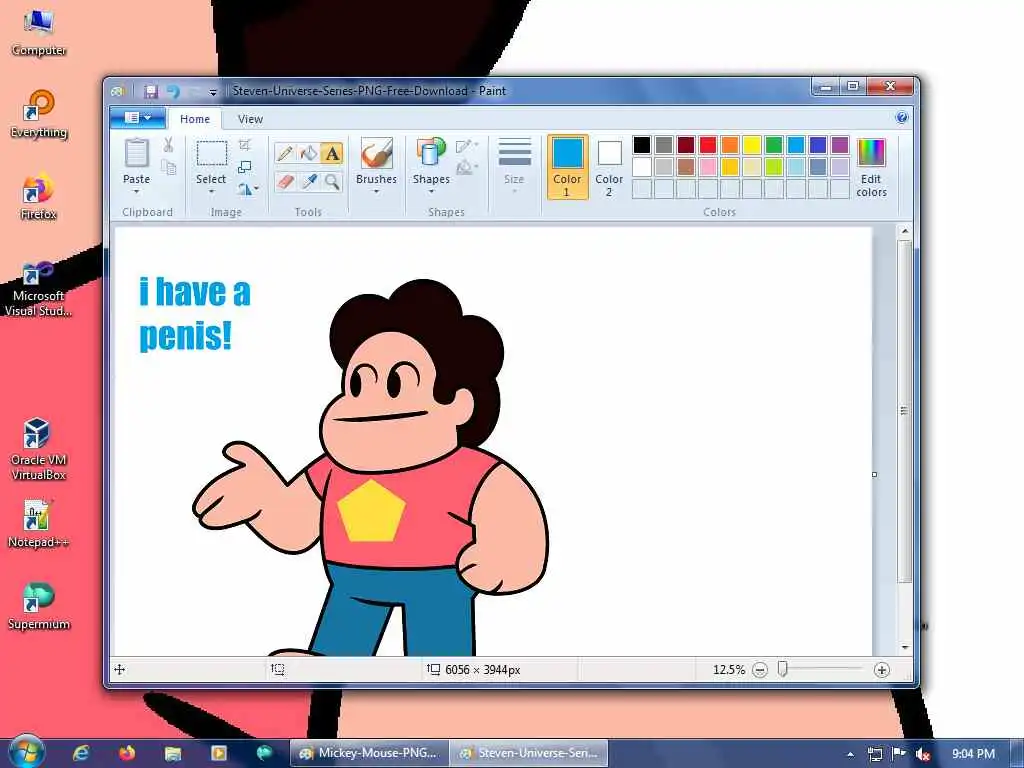1024x768 pixels.
Task: Open the Shape fill dropdown
Action: [x=466, y=168]
